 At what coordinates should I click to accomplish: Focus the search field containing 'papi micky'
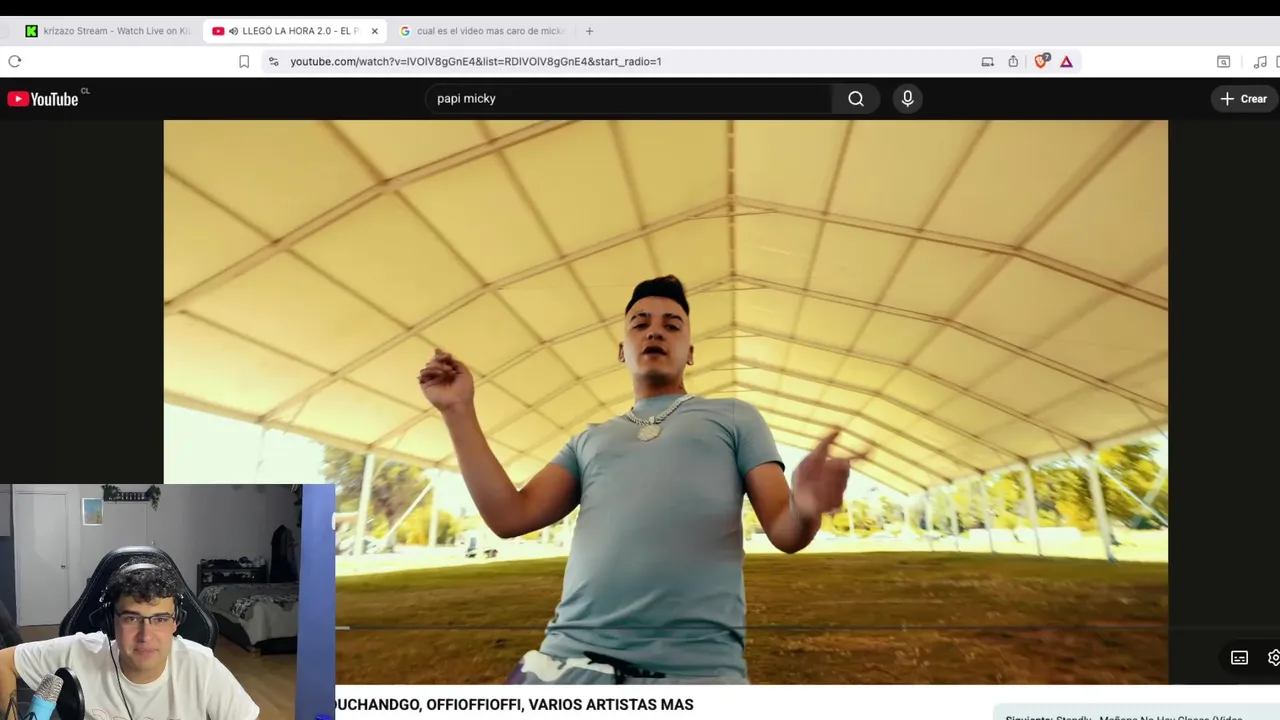click(x=629, y=98)
